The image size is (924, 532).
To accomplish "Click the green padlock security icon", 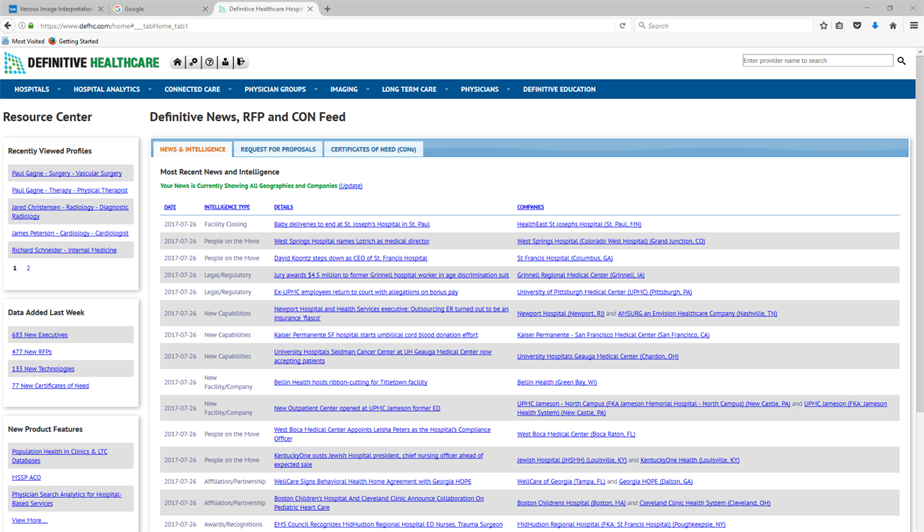I will pos(31,26).
